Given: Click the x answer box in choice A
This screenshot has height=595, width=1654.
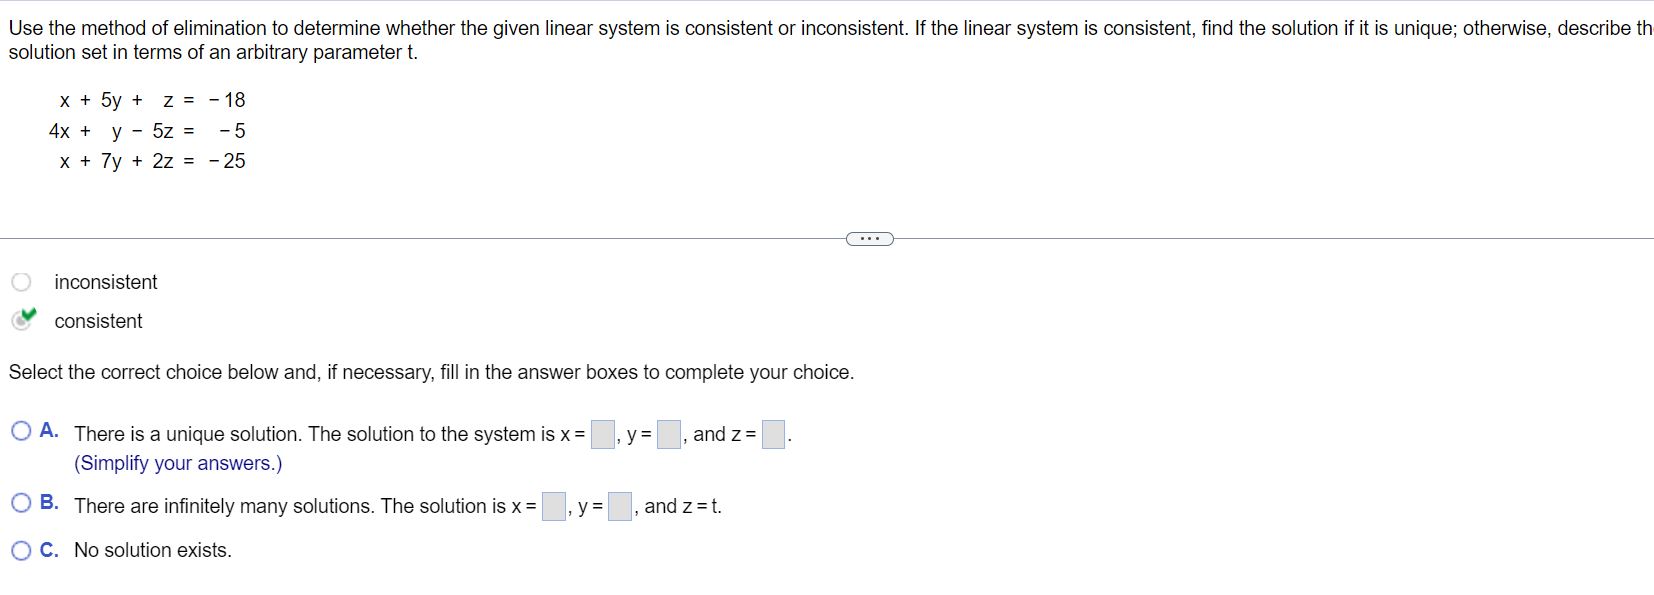Looking at the screenshot, I should coord(601,433).
